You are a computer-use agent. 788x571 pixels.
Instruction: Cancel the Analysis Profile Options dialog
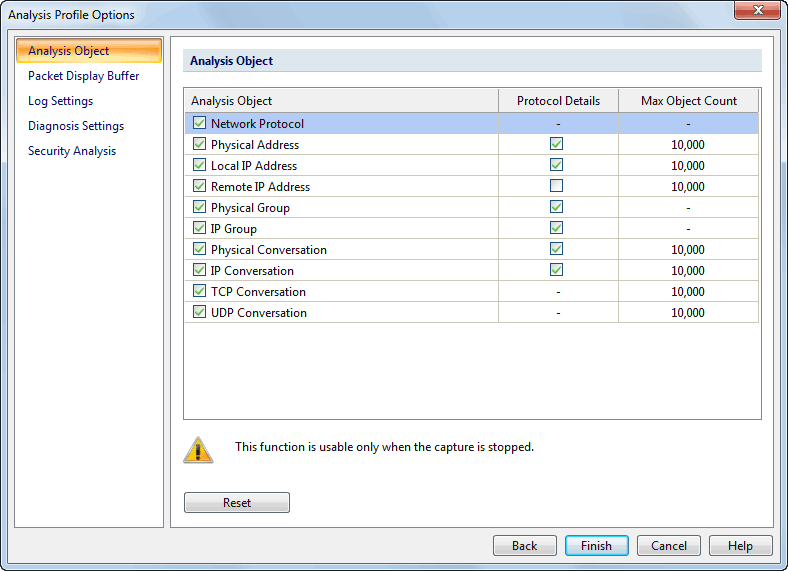click(x=668, y=546)
